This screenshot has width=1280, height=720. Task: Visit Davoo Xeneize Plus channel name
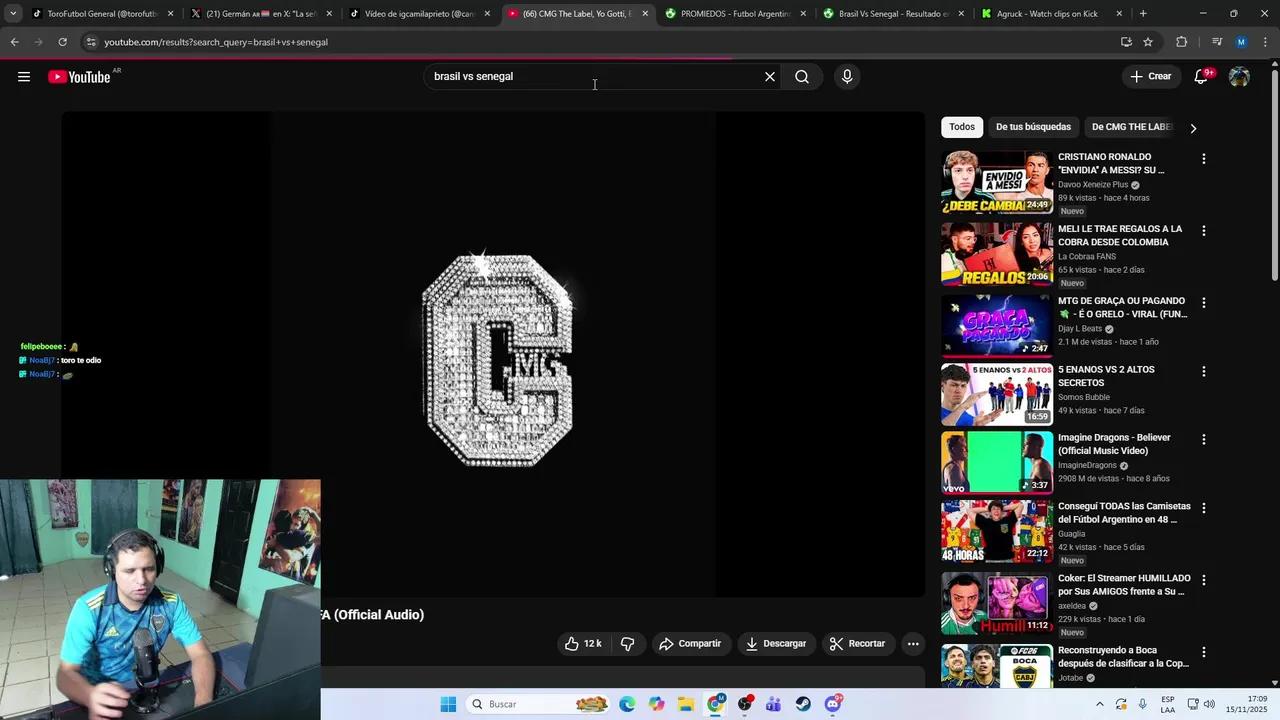1093,185
